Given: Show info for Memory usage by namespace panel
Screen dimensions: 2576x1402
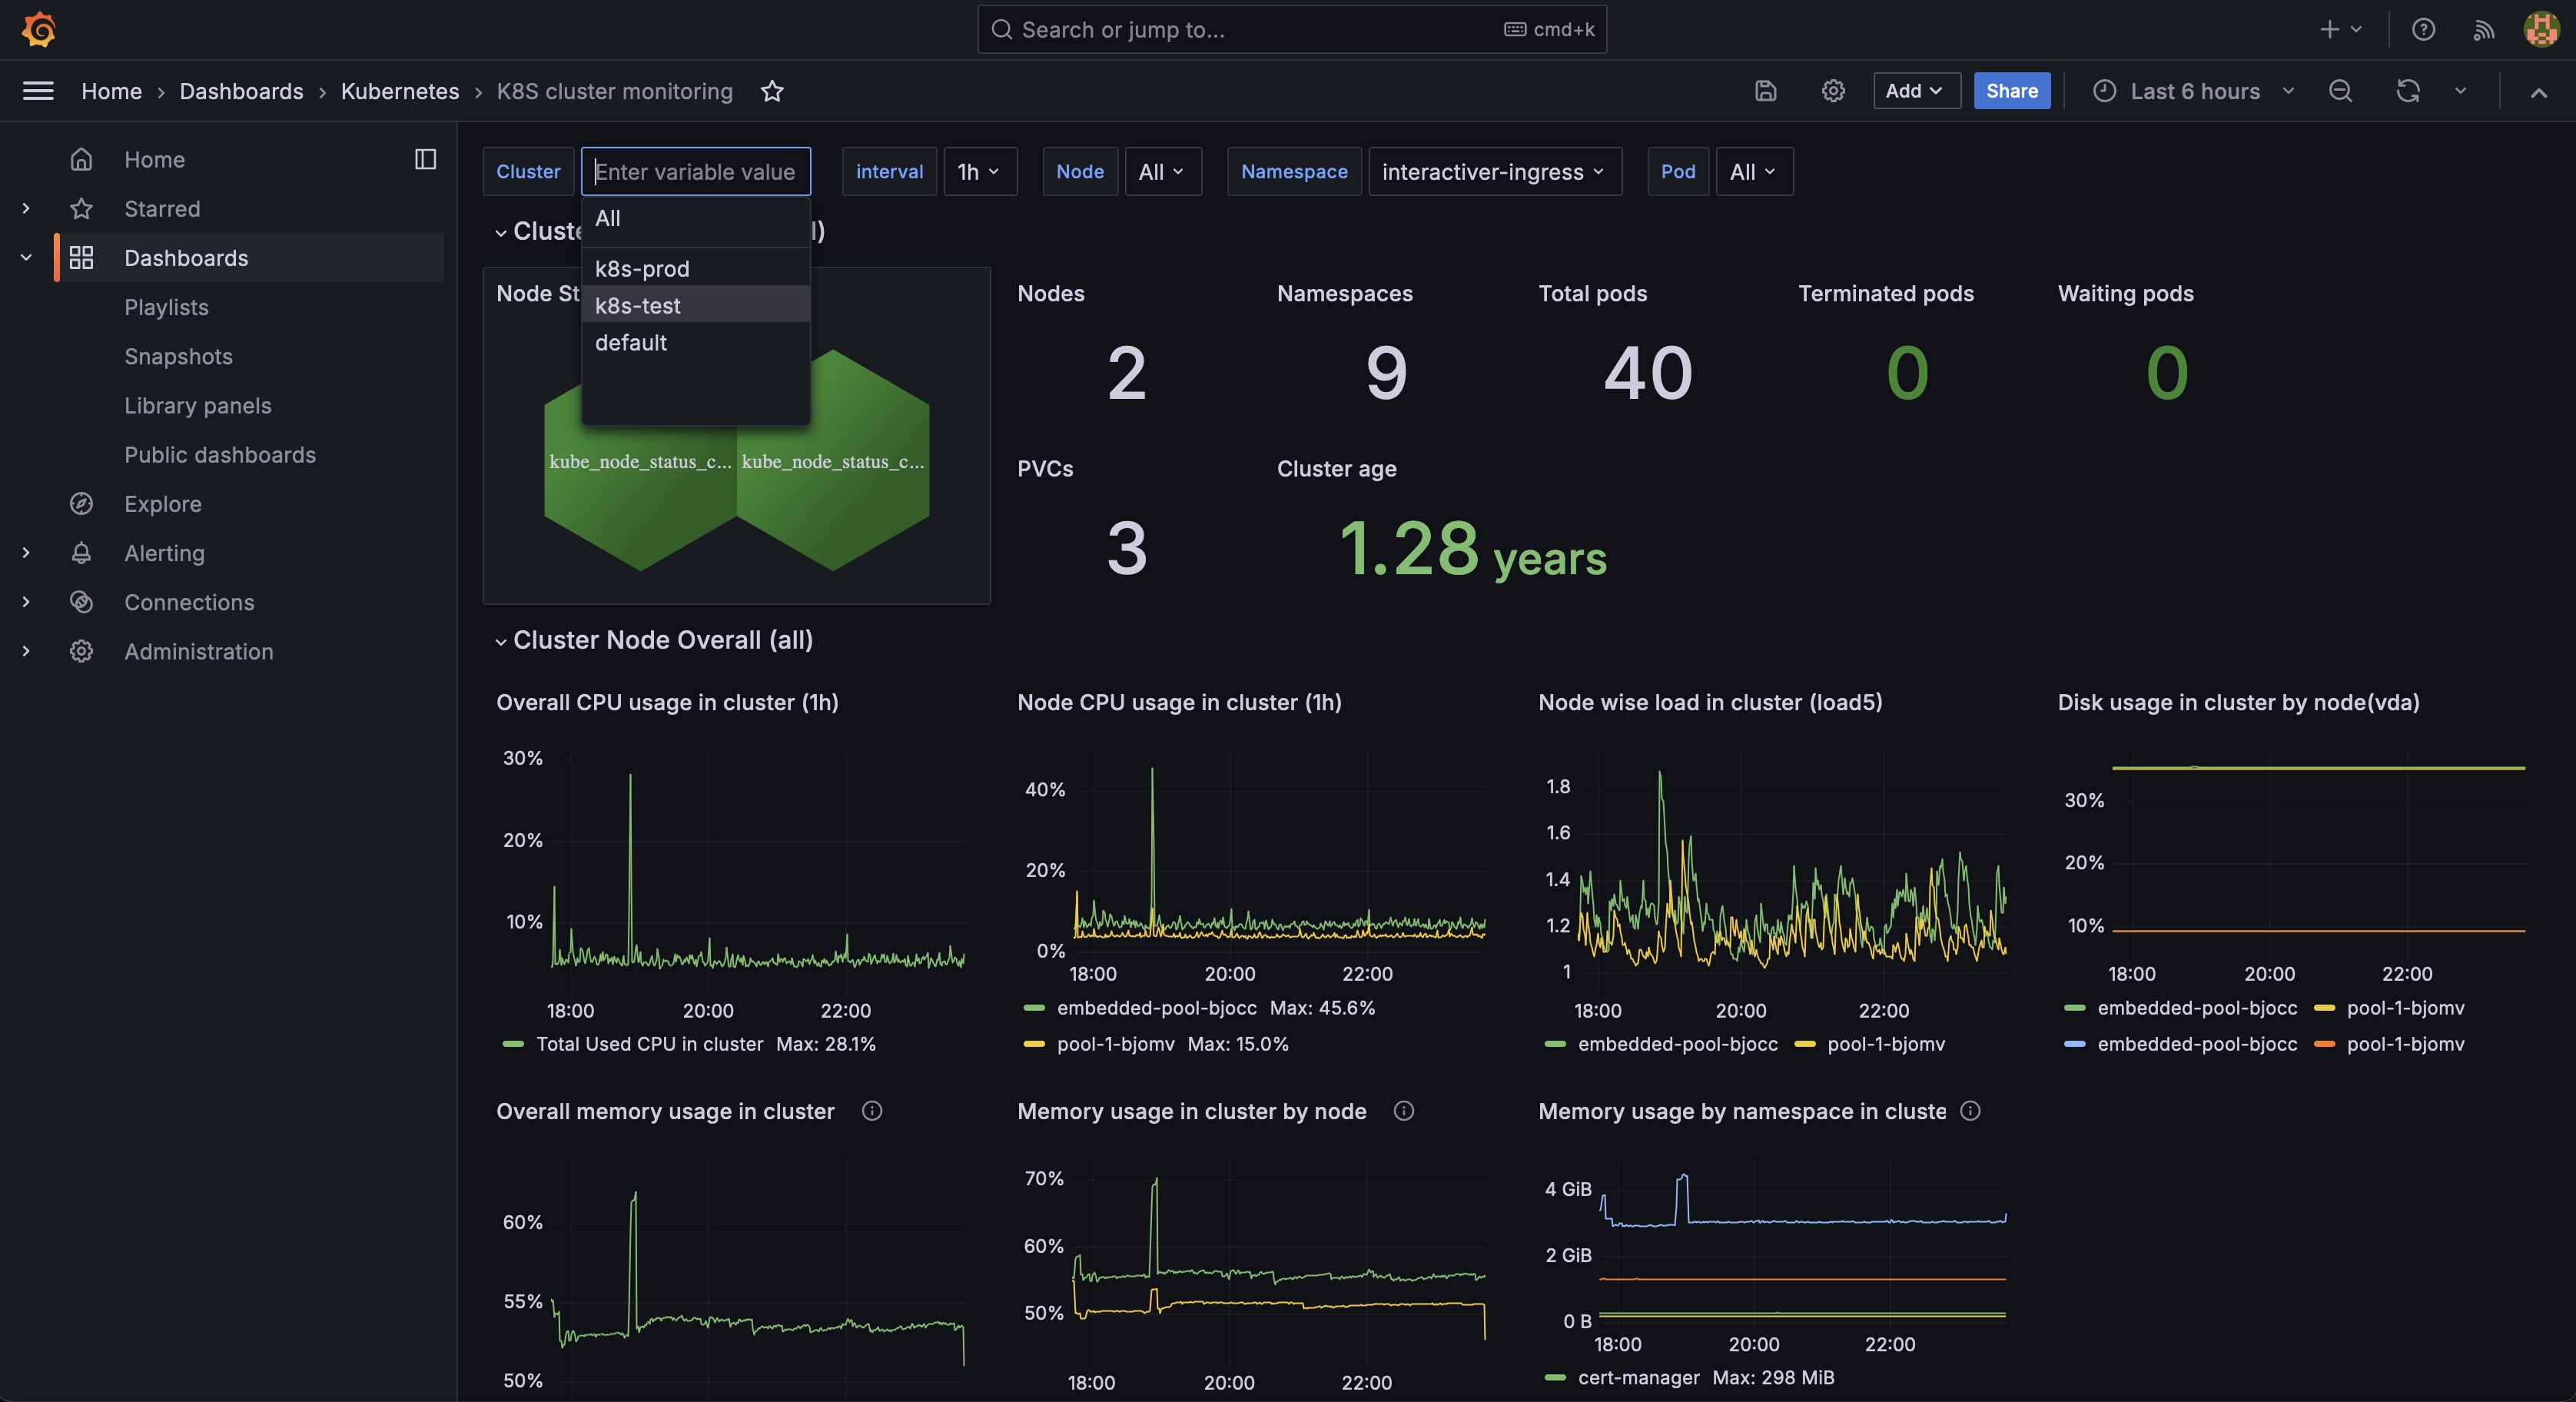Looking at the screenshot, I should (x=1970, y=1111).
